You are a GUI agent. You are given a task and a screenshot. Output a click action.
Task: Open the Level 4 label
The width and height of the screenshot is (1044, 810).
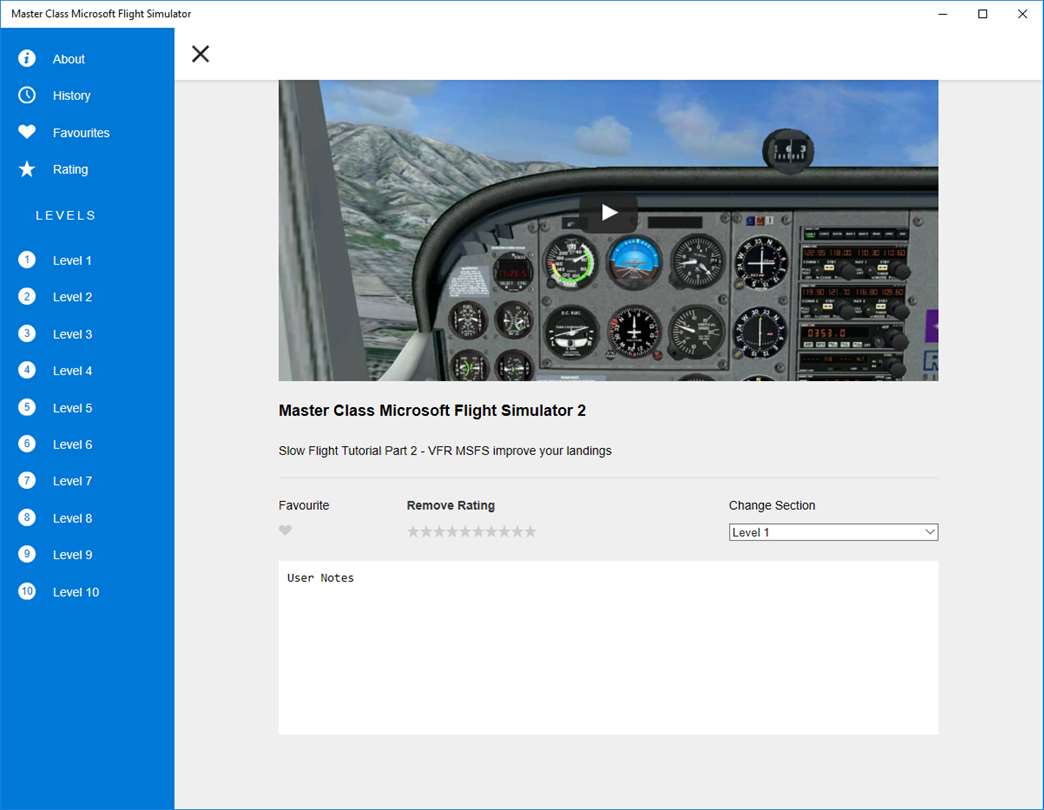pos(72,371)
